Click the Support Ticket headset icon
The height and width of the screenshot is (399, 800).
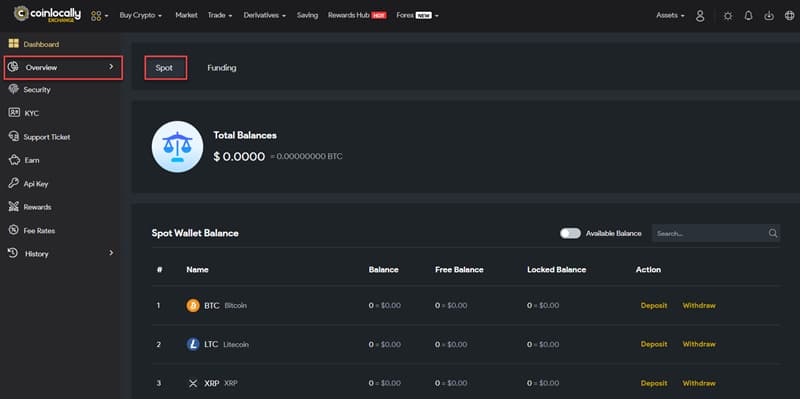14,136
